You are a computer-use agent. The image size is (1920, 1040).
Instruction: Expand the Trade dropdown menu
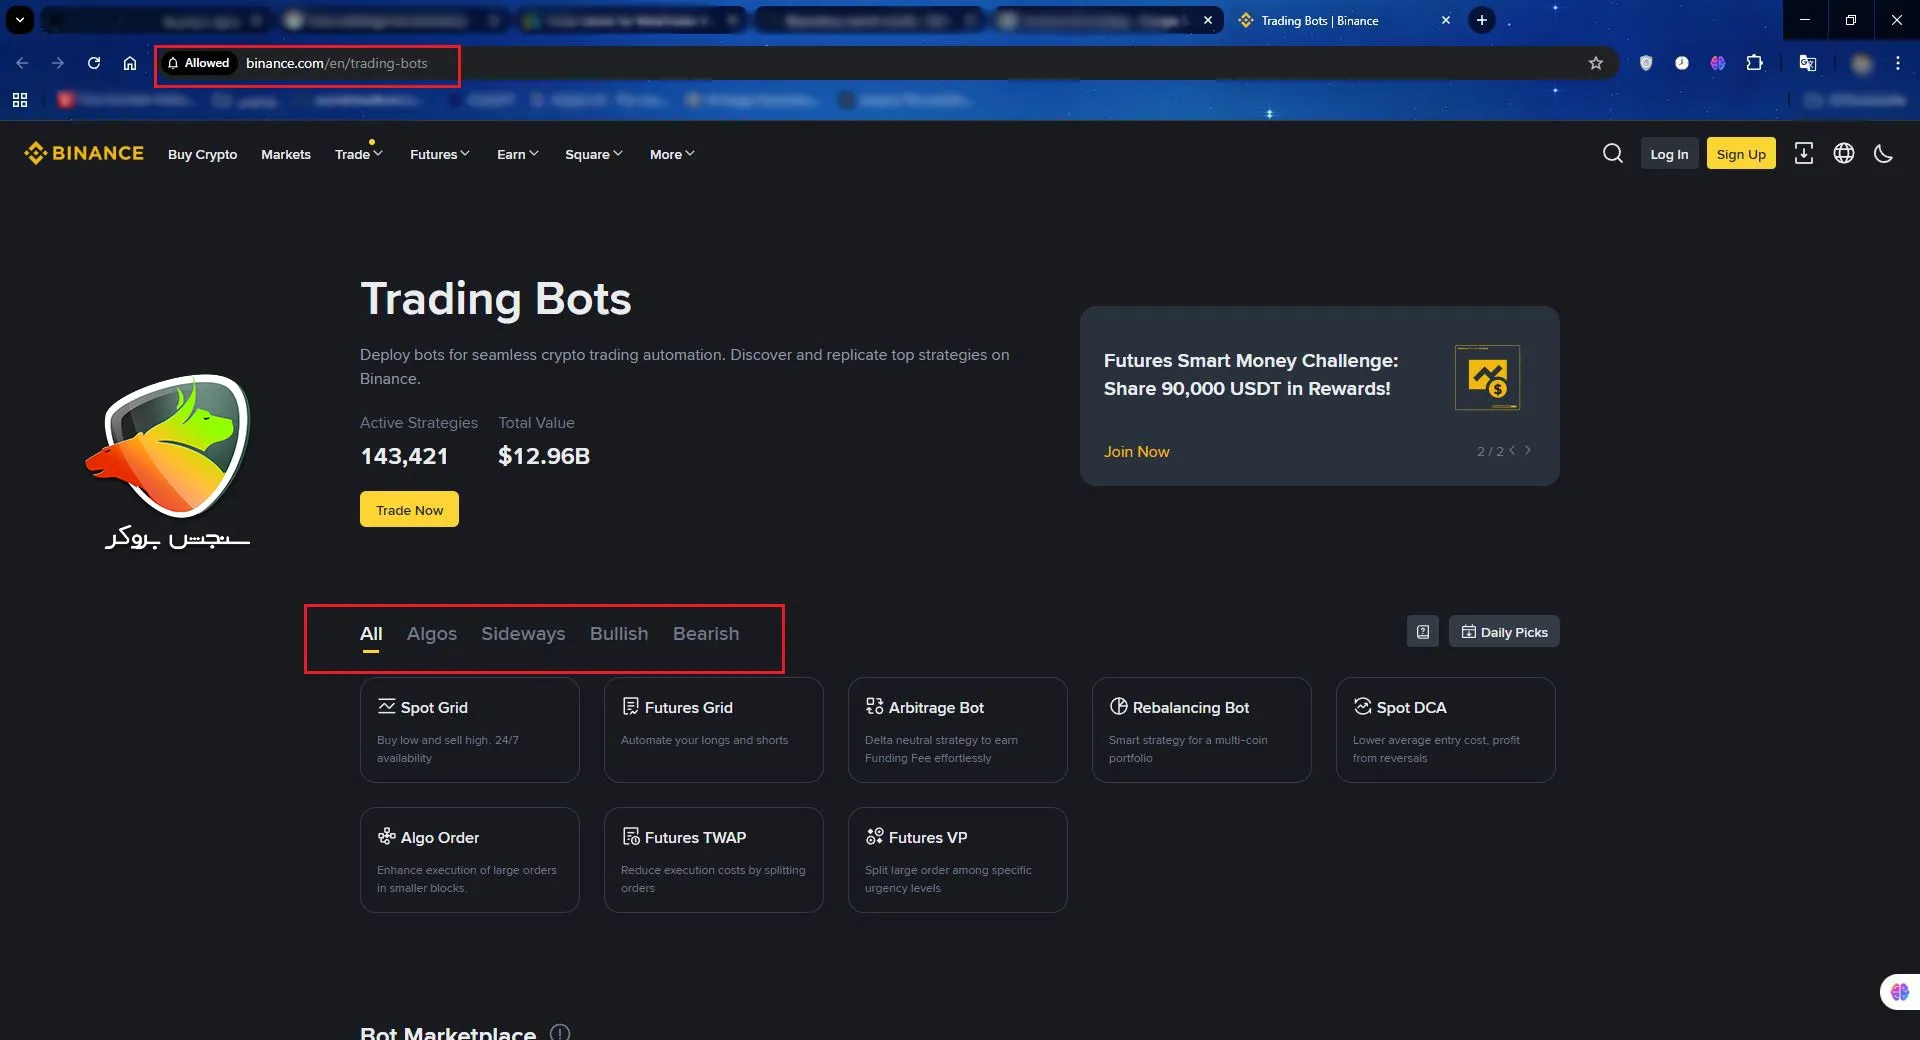pyautogui.click(x=358, y=154)
